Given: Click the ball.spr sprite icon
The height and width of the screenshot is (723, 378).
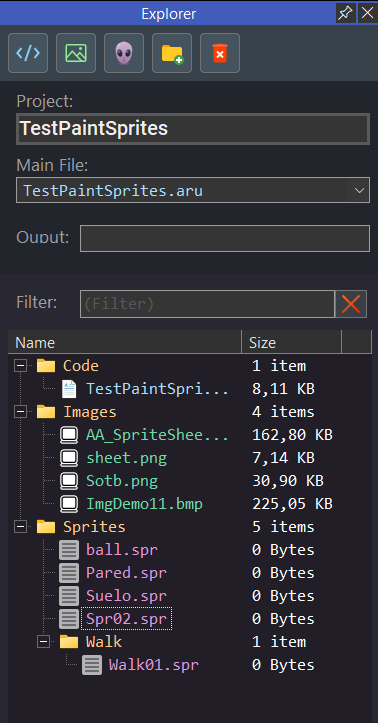Looking at the screenshot, I should tap(69, 550).
